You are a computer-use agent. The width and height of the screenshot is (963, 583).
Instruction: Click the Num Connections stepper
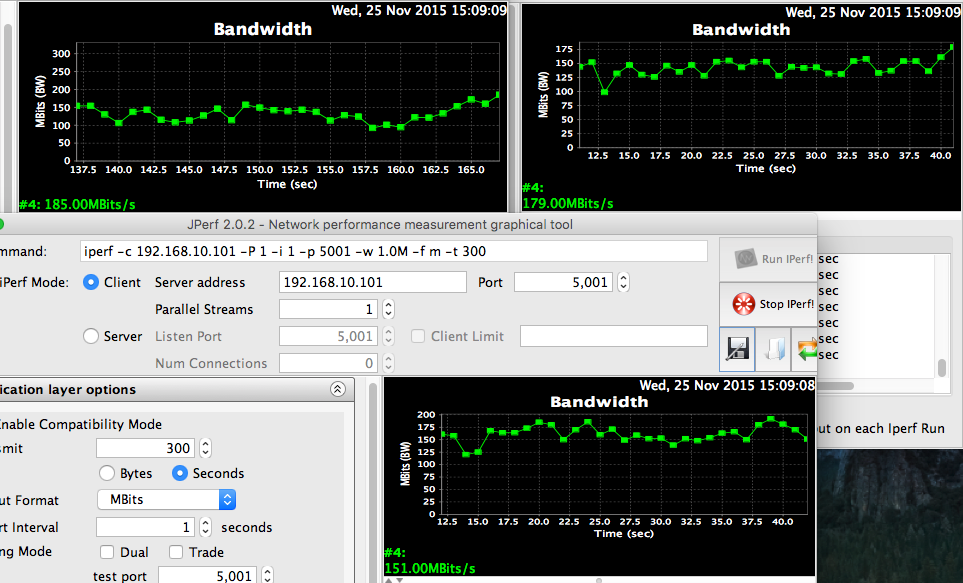click(388, 363)
